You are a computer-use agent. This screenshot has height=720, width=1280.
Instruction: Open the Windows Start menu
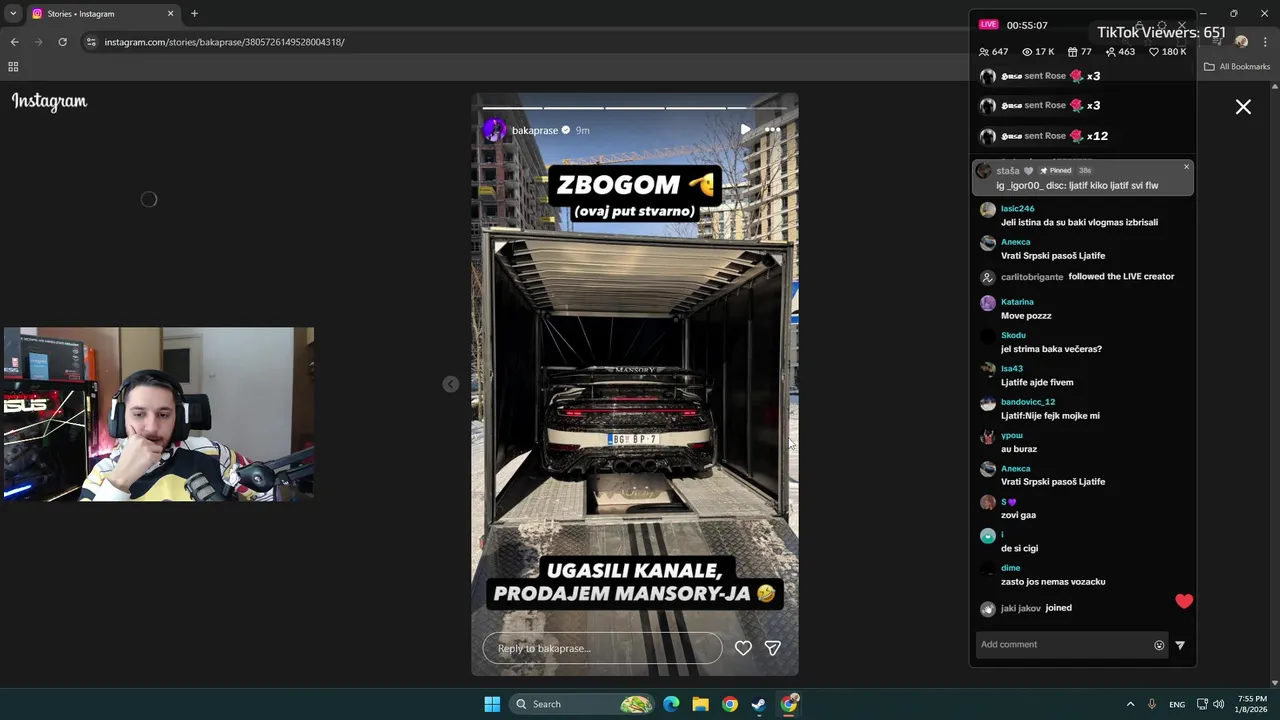(492, 704)
